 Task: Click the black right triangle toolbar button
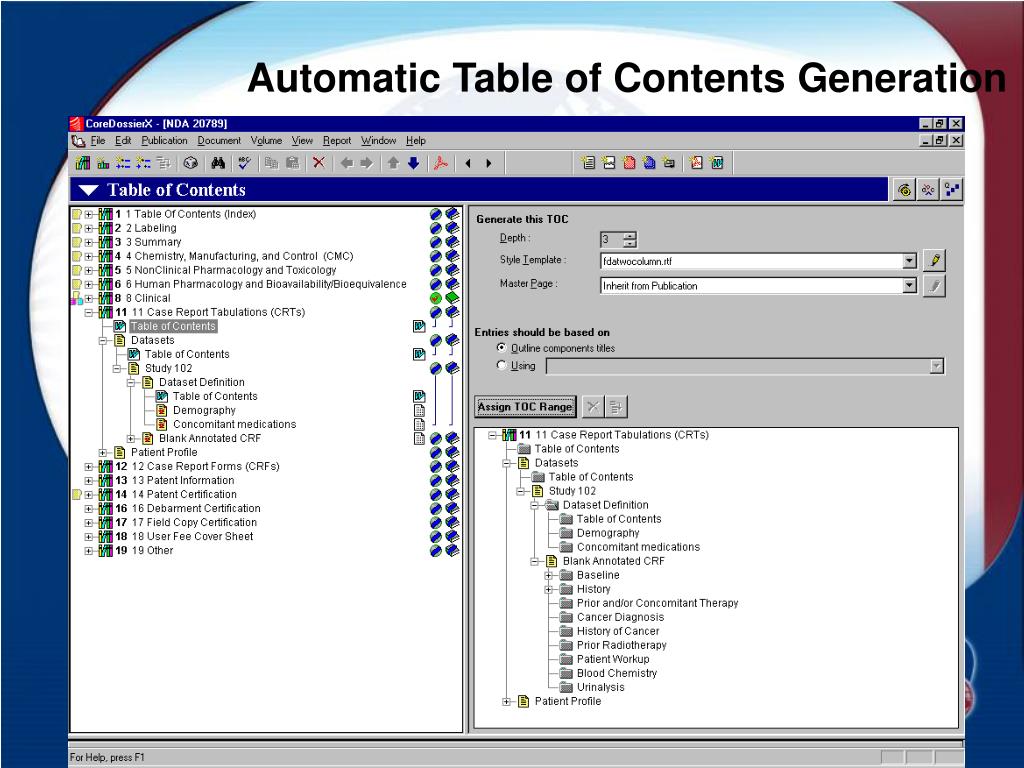488,163
